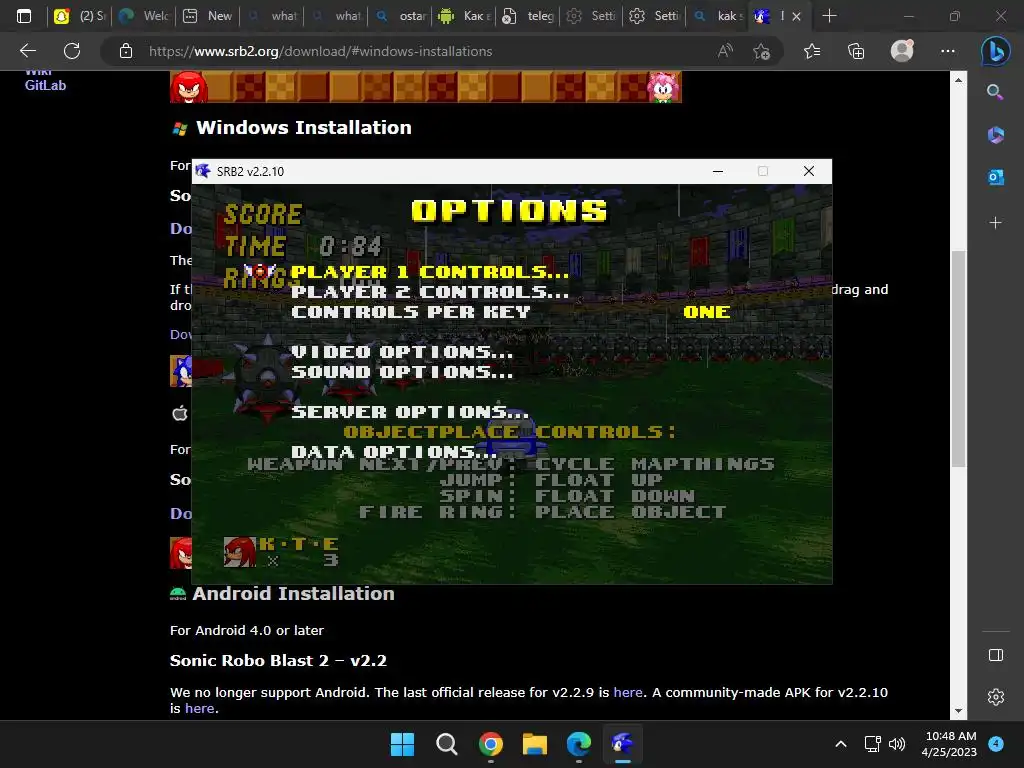
Task: Click the Edge tab actions menu icon
Action: click(x=24, y=16)
